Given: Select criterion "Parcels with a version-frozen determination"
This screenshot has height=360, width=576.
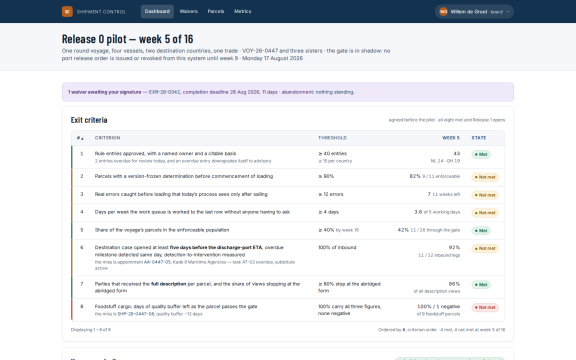Looking at the screenshot, I should click(x=184, y=176).
